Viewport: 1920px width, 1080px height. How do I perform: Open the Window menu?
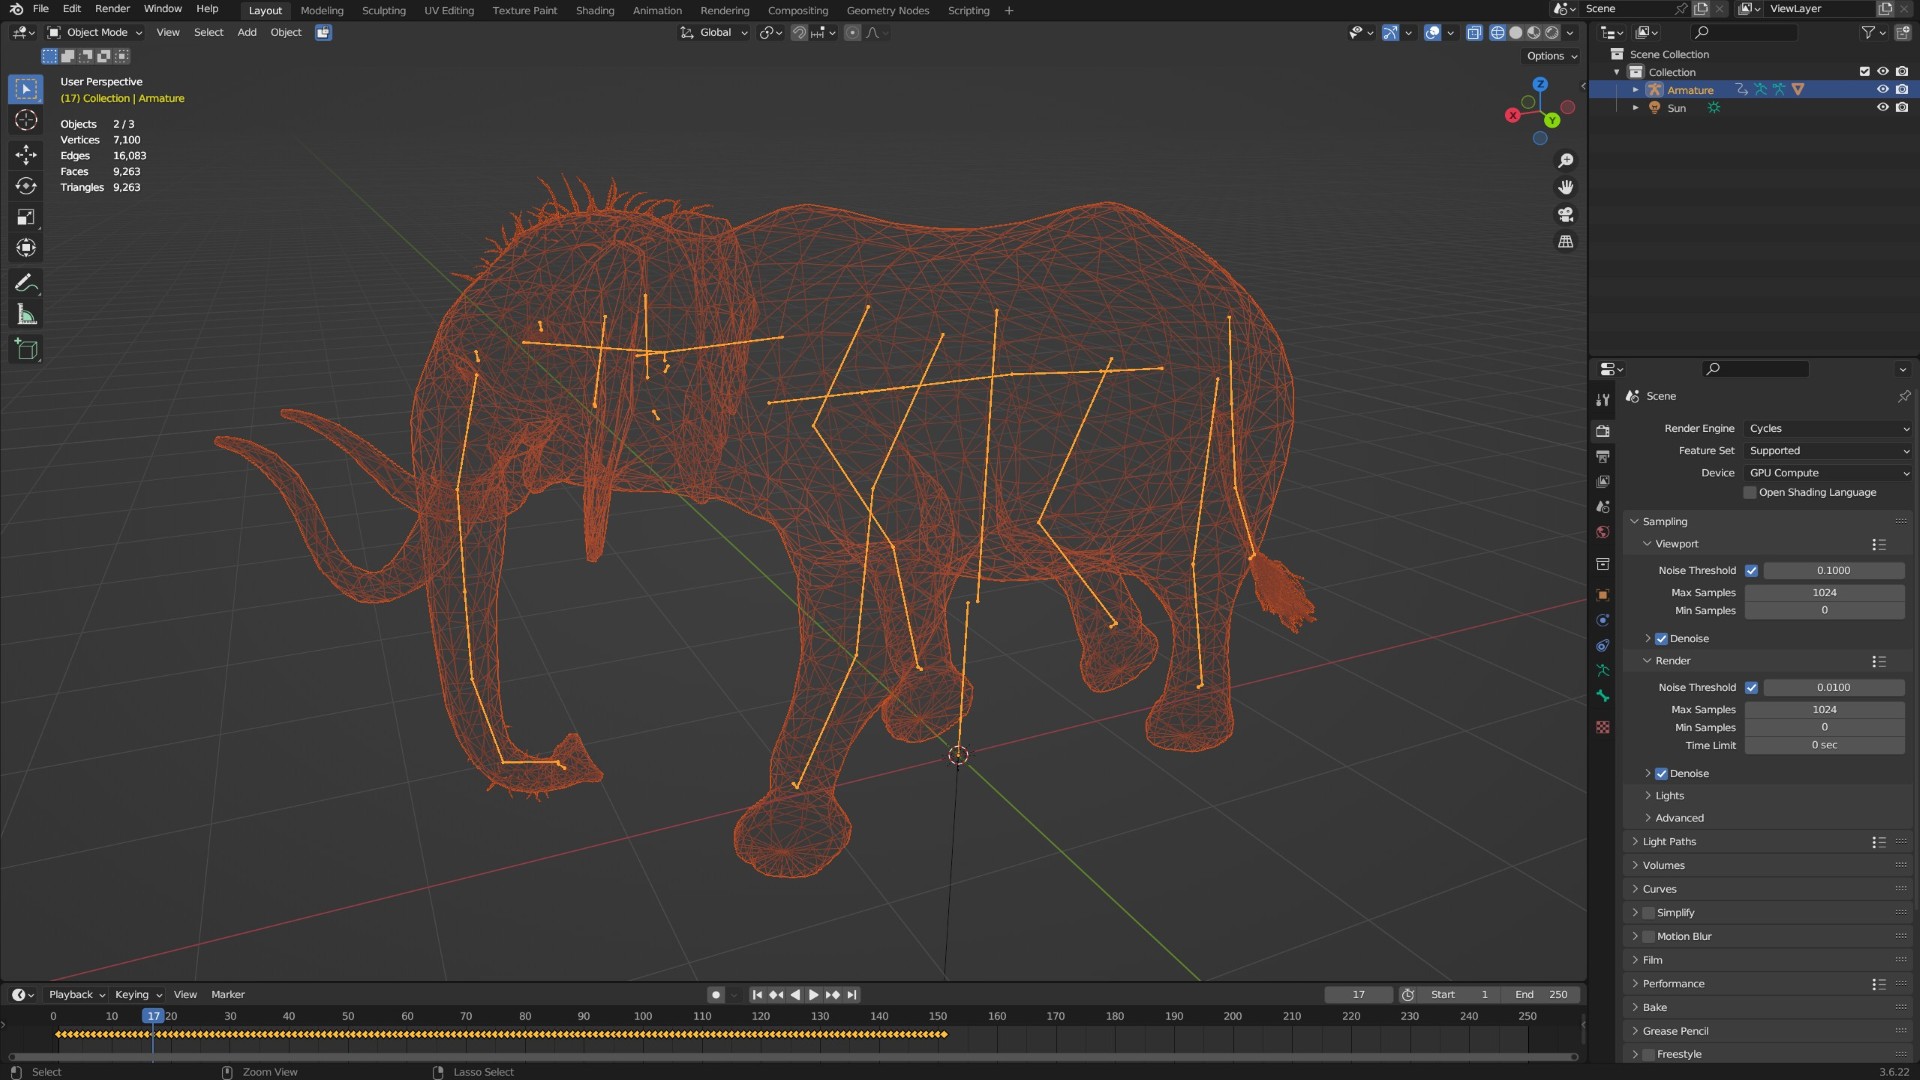tap(163, 9)
